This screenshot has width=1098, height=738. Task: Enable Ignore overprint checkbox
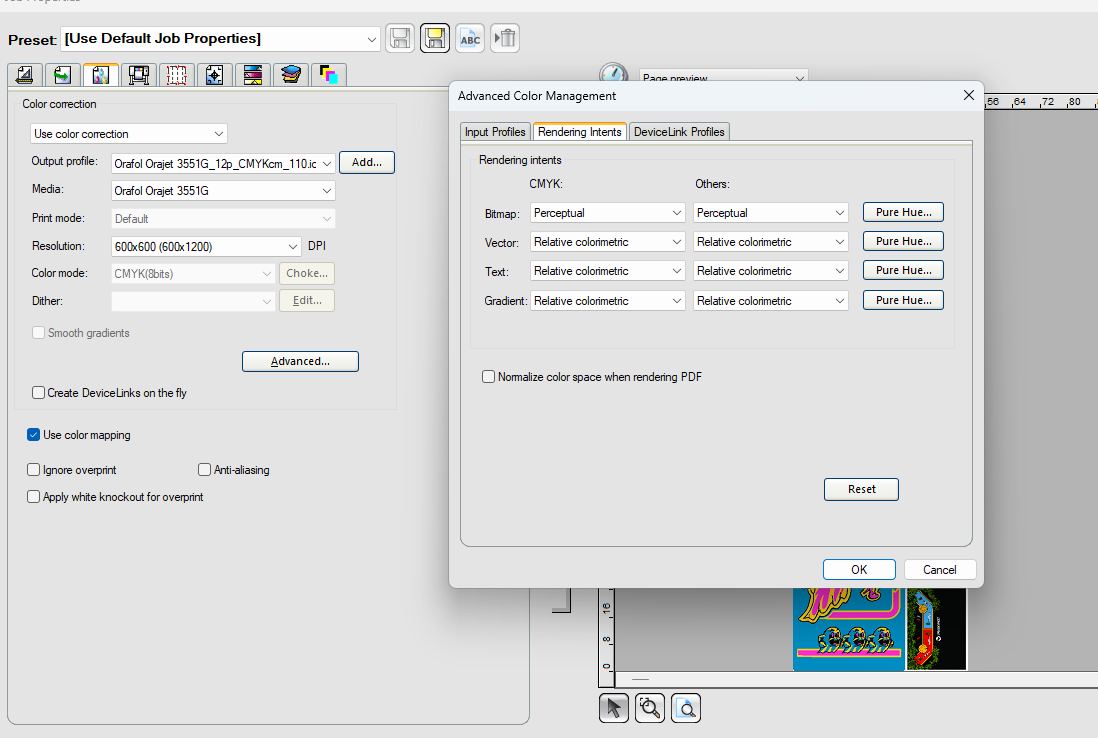pos(33,470)
